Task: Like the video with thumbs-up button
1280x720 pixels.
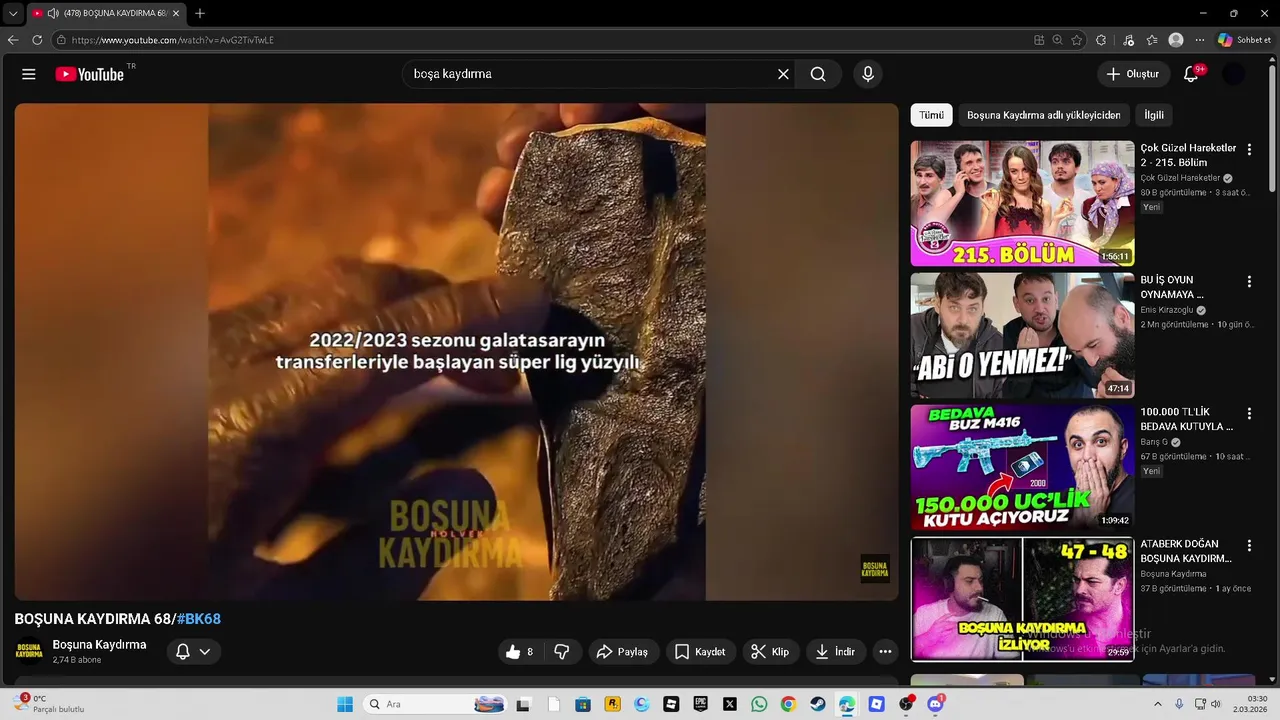Action: pos(520,652)
